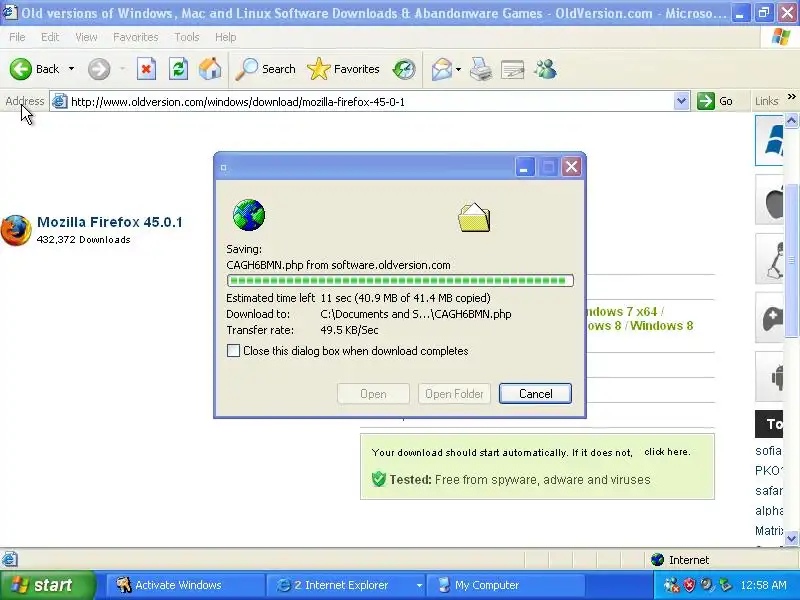This screenshot has height=600, width=800.
Task: Switch to Activate Windows taskbar item
Action: (185, 585)
